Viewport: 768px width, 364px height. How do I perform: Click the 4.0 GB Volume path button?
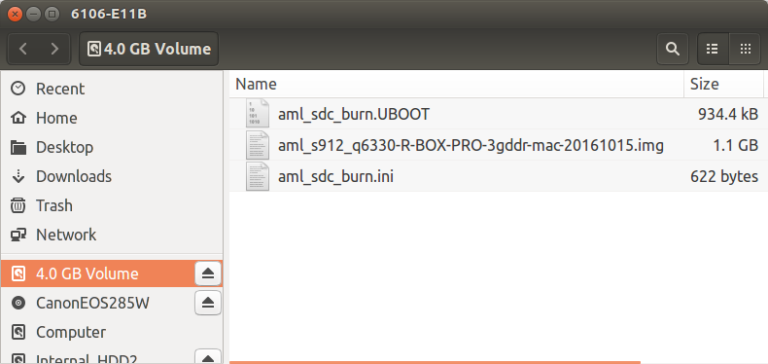pyautogui.click(x=149, y=49)
